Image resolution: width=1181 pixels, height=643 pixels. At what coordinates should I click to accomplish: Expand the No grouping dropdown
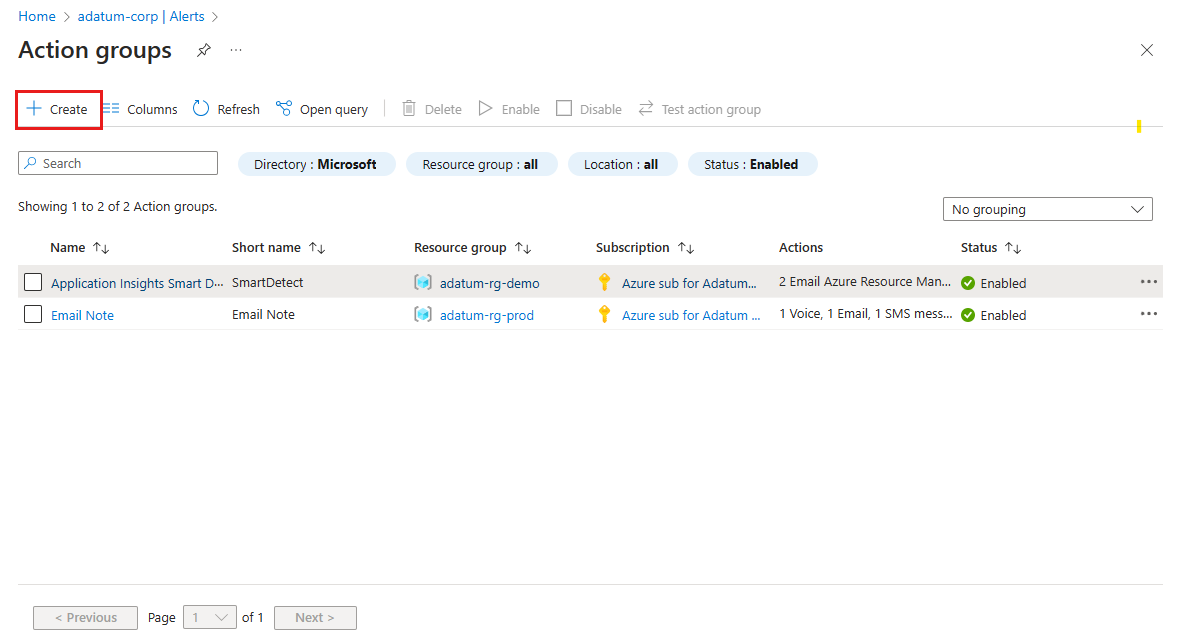1047,209
